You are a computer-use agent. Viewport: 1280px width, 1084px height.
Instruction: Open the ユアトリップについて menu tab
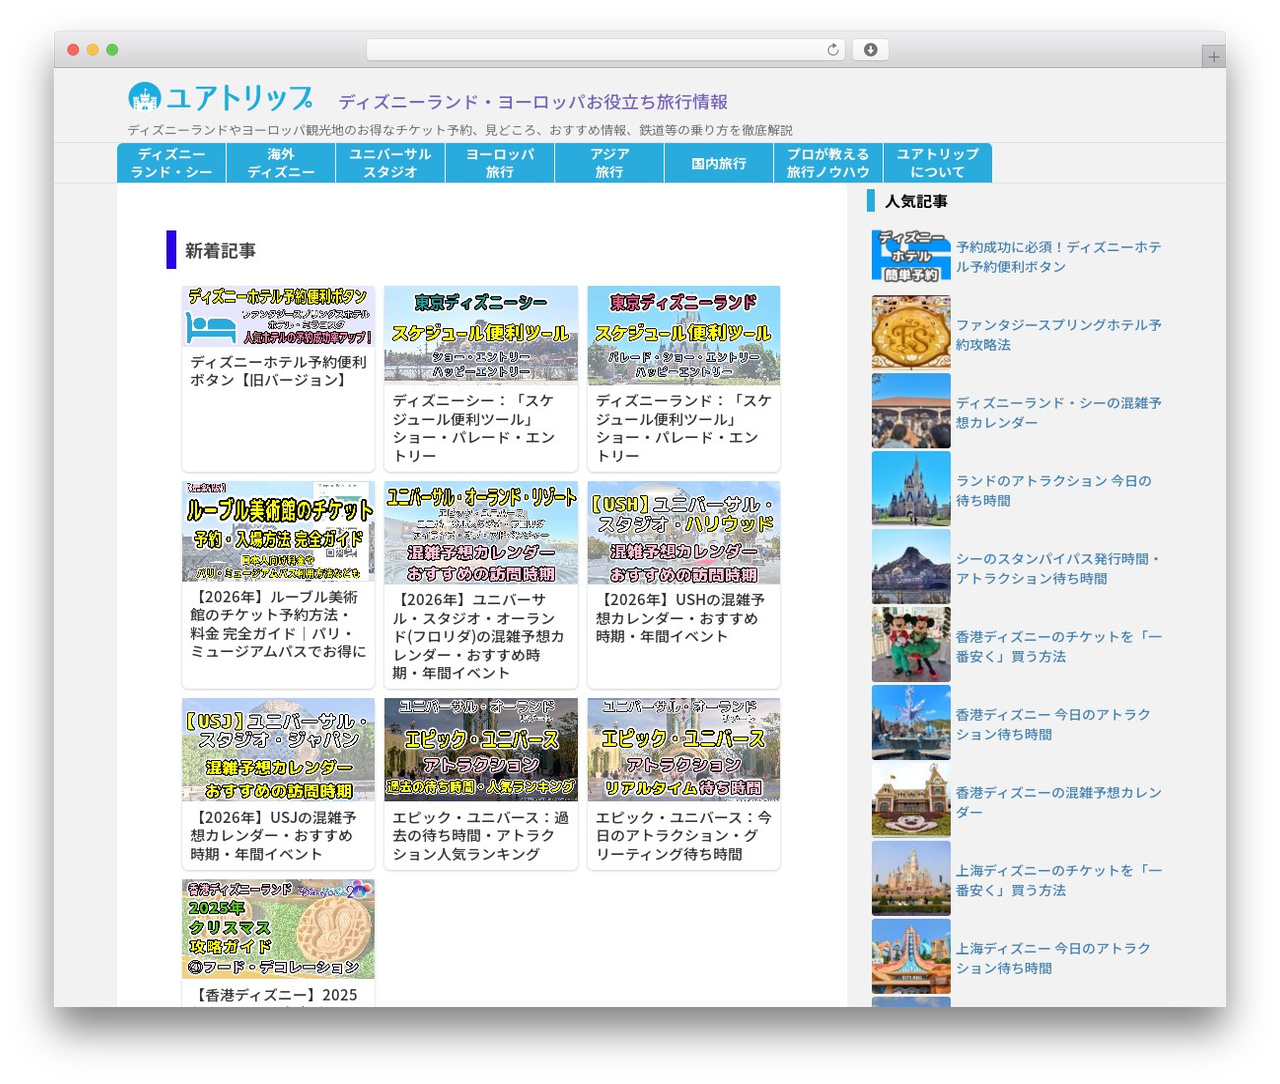937,163
